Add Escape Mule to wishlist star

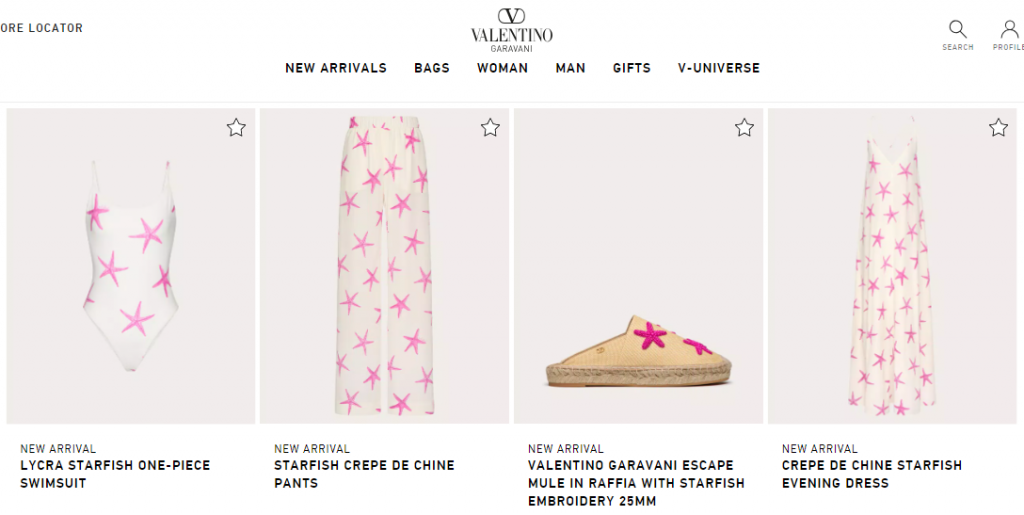click(x=744, y=127)
